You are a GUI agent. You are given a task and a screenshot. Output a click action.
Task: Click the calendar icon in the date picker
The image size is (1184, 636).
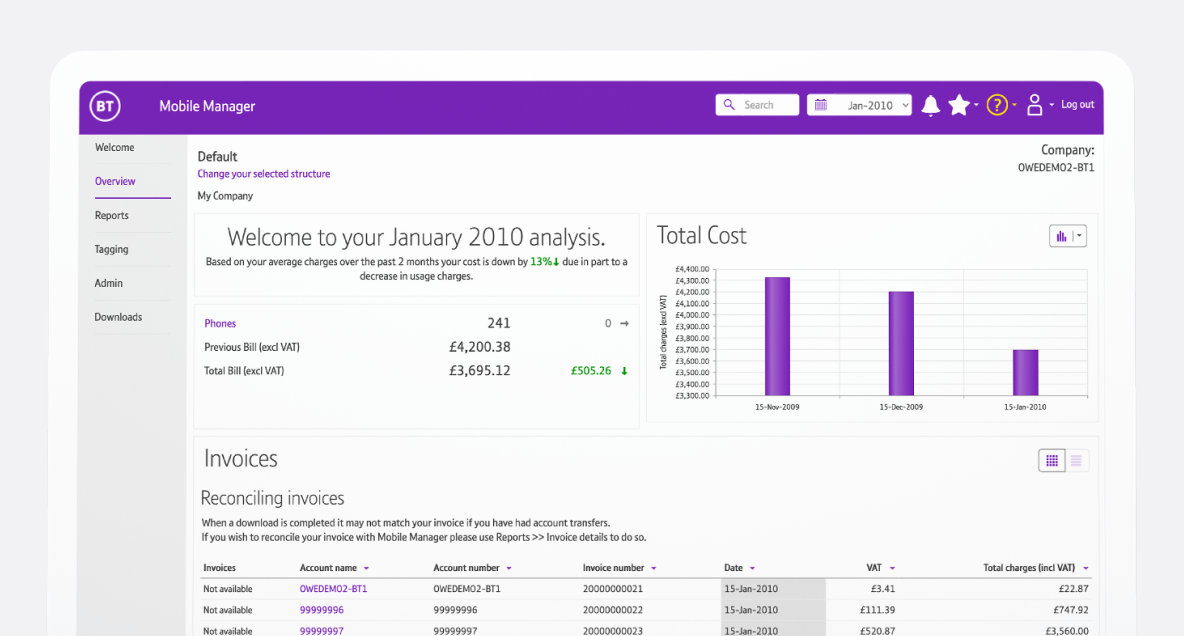point(821,105)
